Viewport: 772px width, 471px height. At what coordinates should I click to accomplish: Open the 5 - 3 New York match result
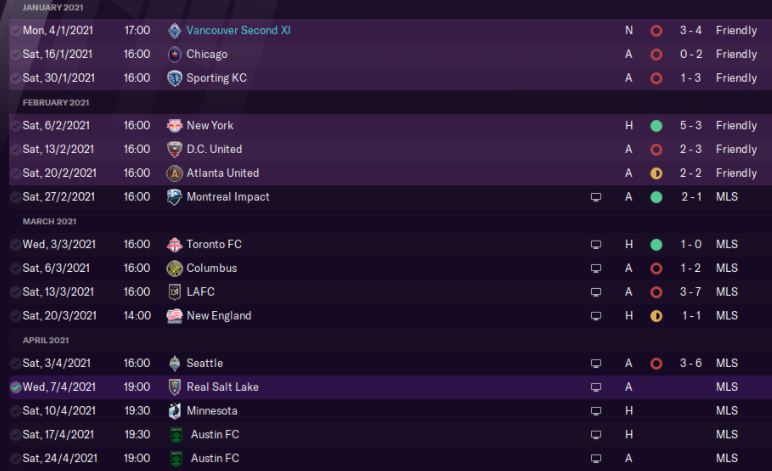692,126
